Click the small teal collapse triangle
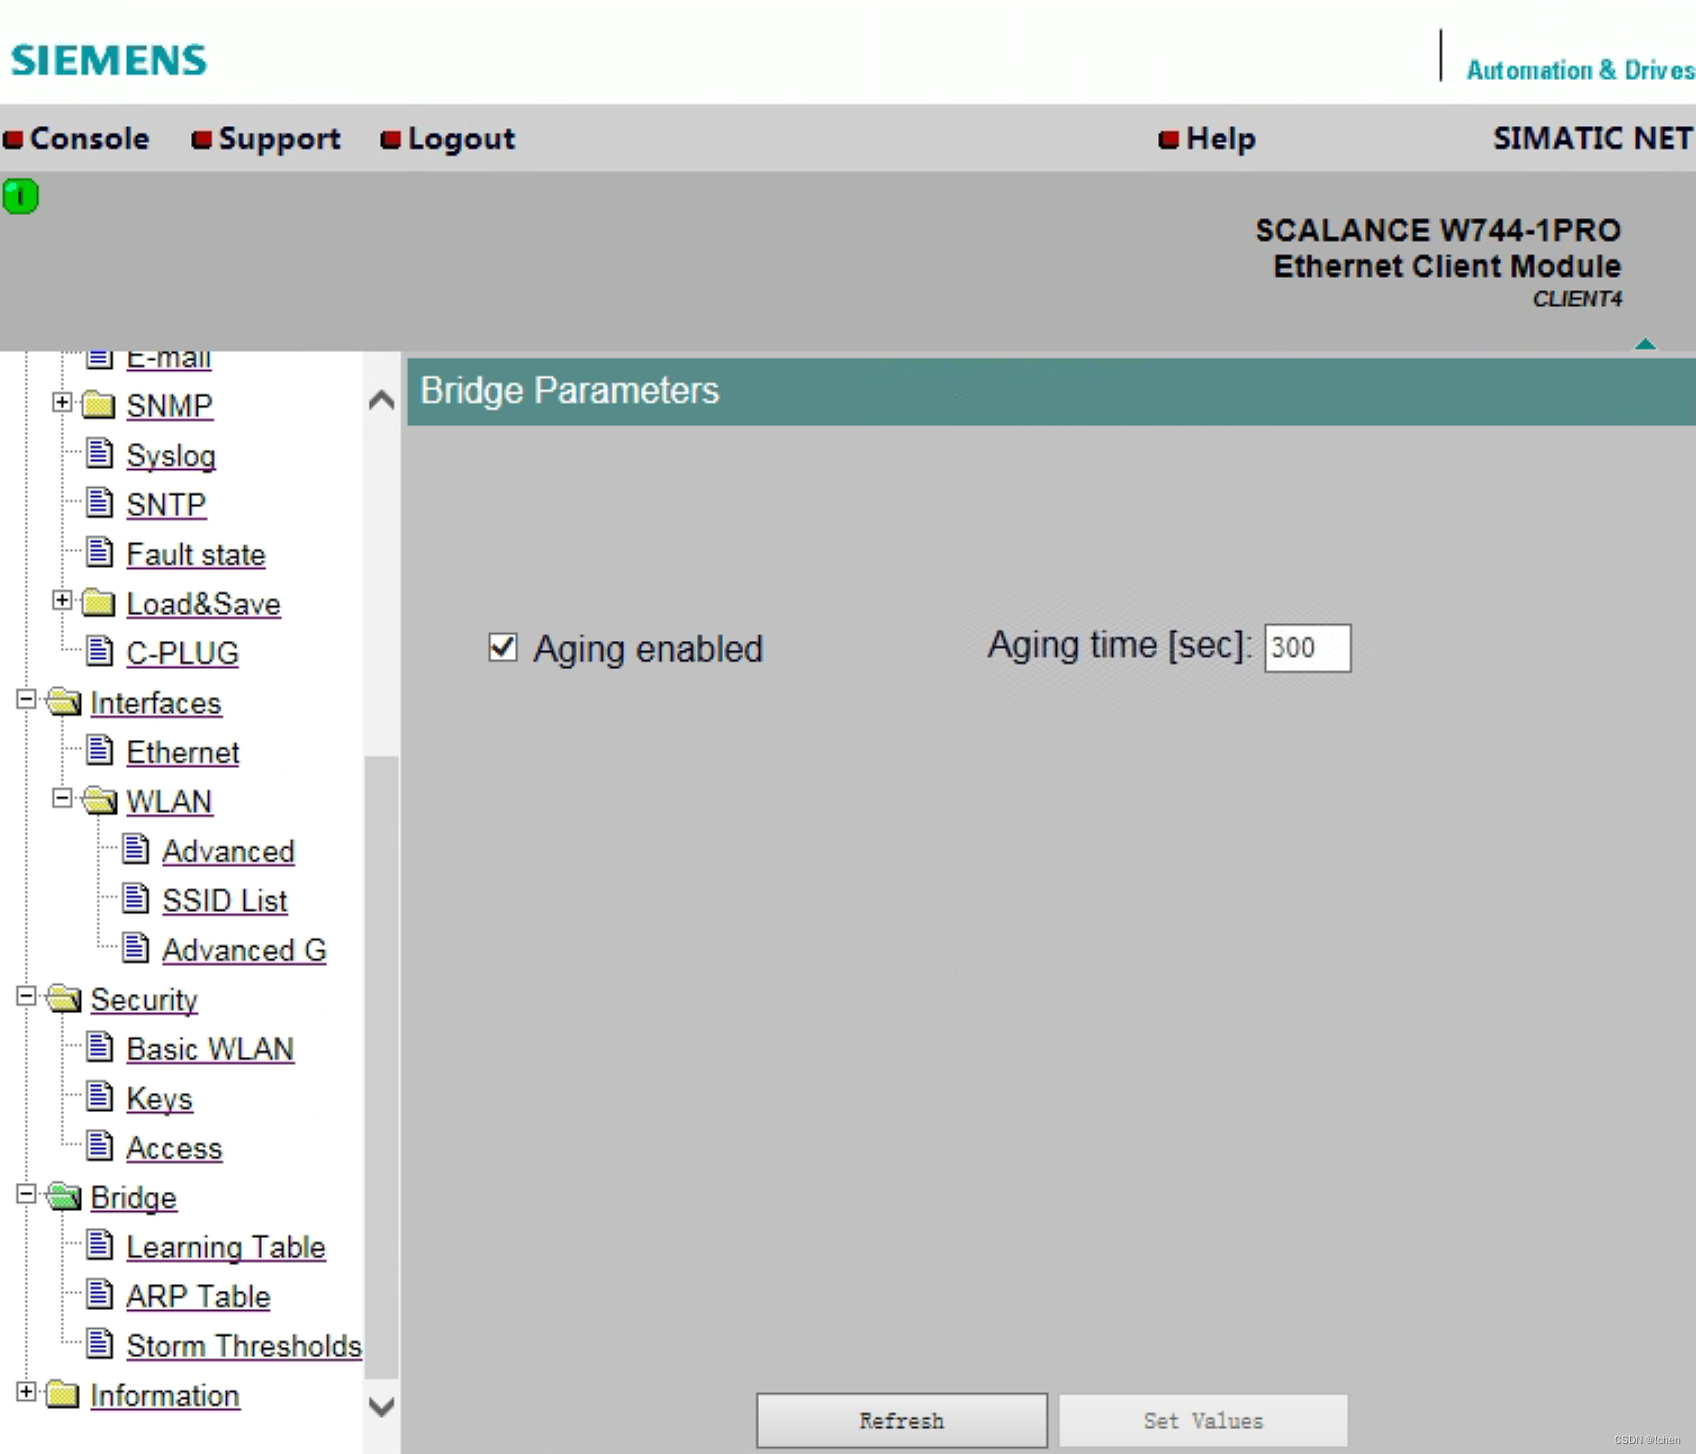This screenshot has height=1454, width=1696. click(1645, 344)
